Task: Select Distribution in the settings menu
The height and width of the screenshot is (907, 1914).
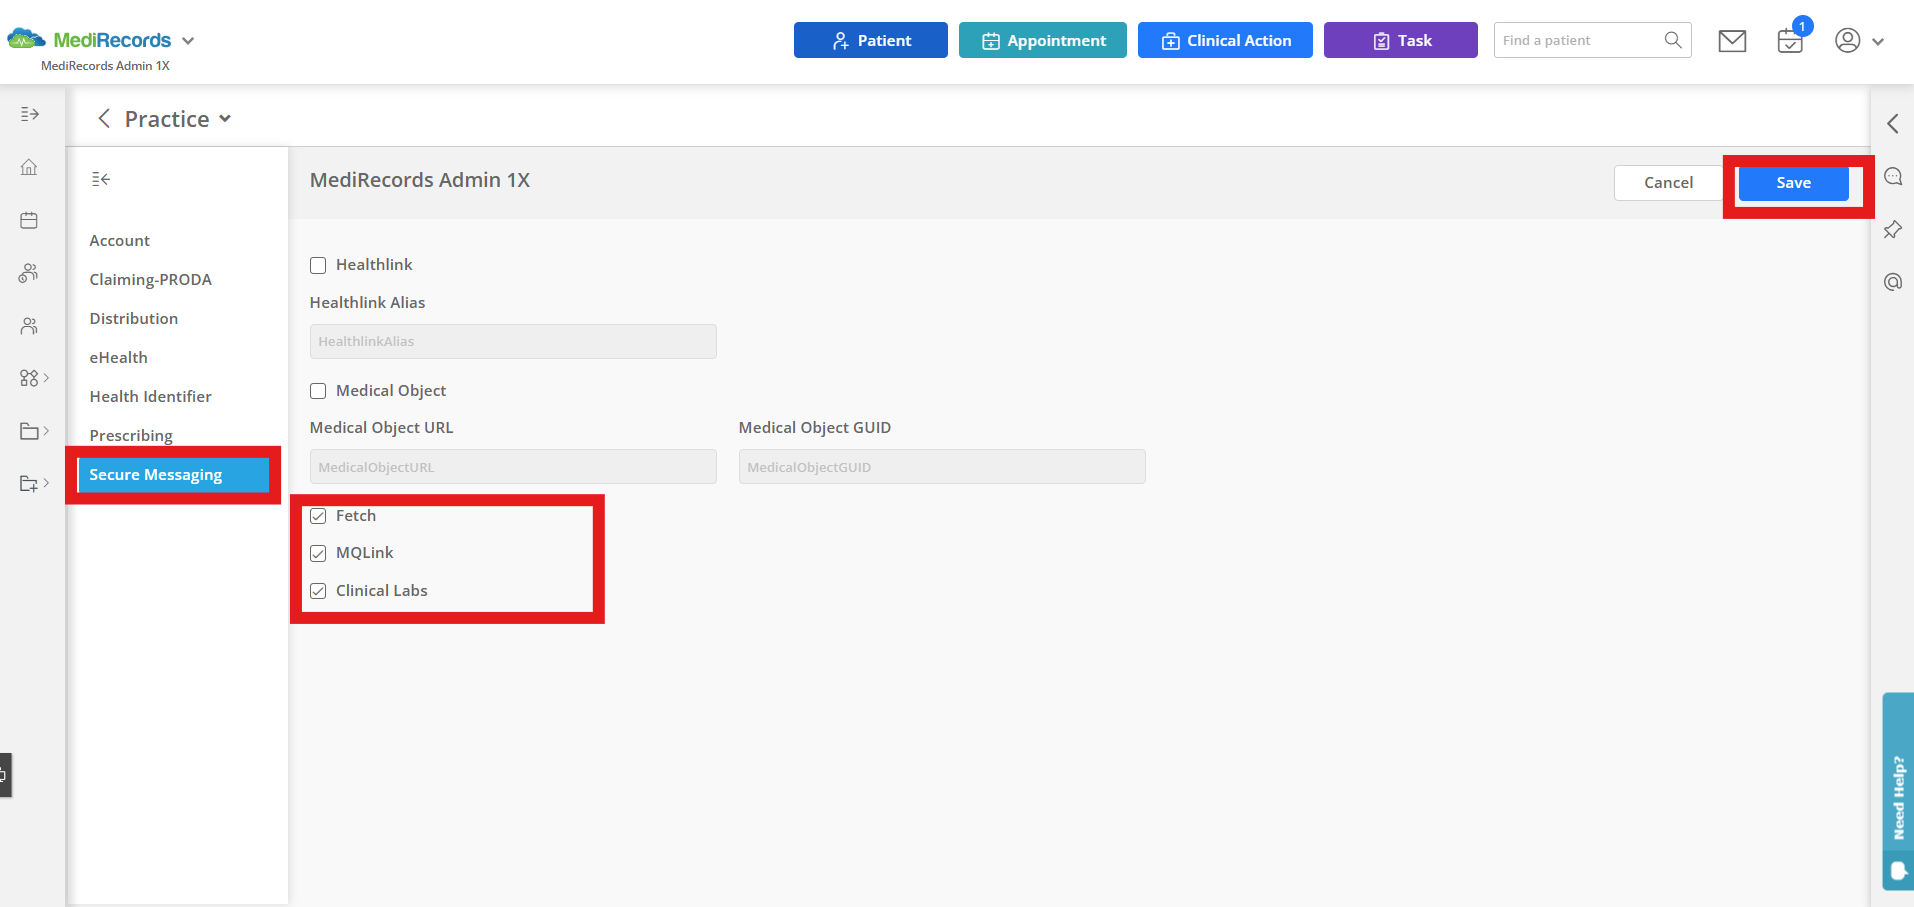Action: click(x=134, y=319)
